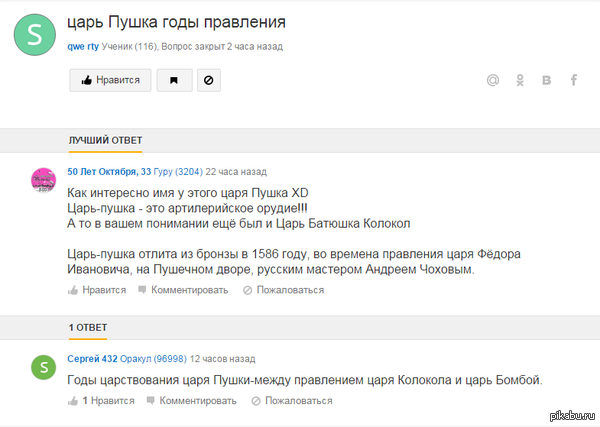Click the bookmark icon button
The image size is (600, 427).
(174, 80)
